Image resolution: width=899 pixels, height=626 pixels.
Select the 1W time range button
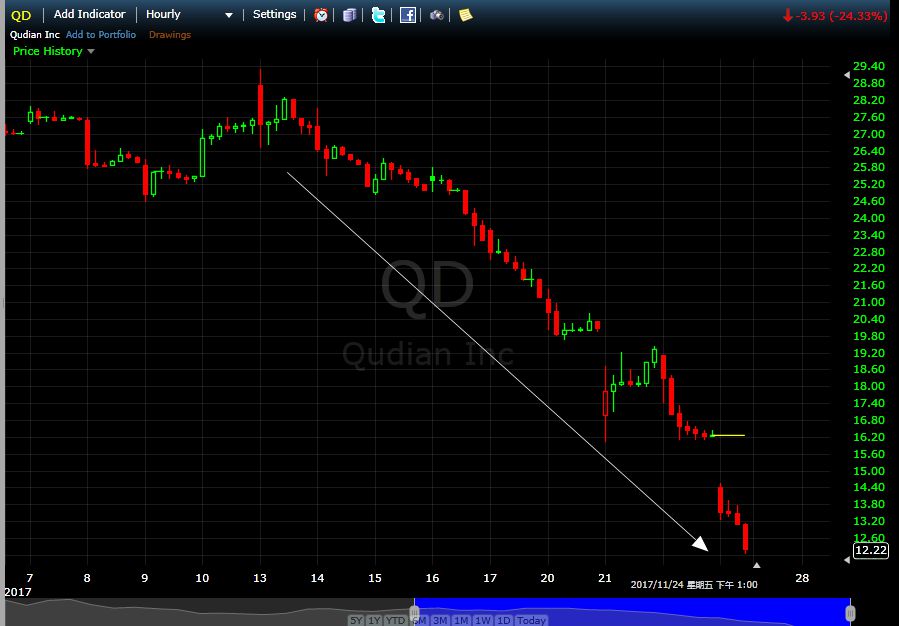point(482,620)
